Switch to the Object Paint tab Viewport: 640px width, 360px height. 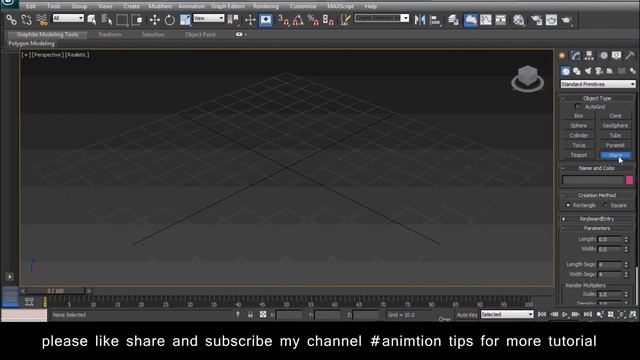click(200, 35)
